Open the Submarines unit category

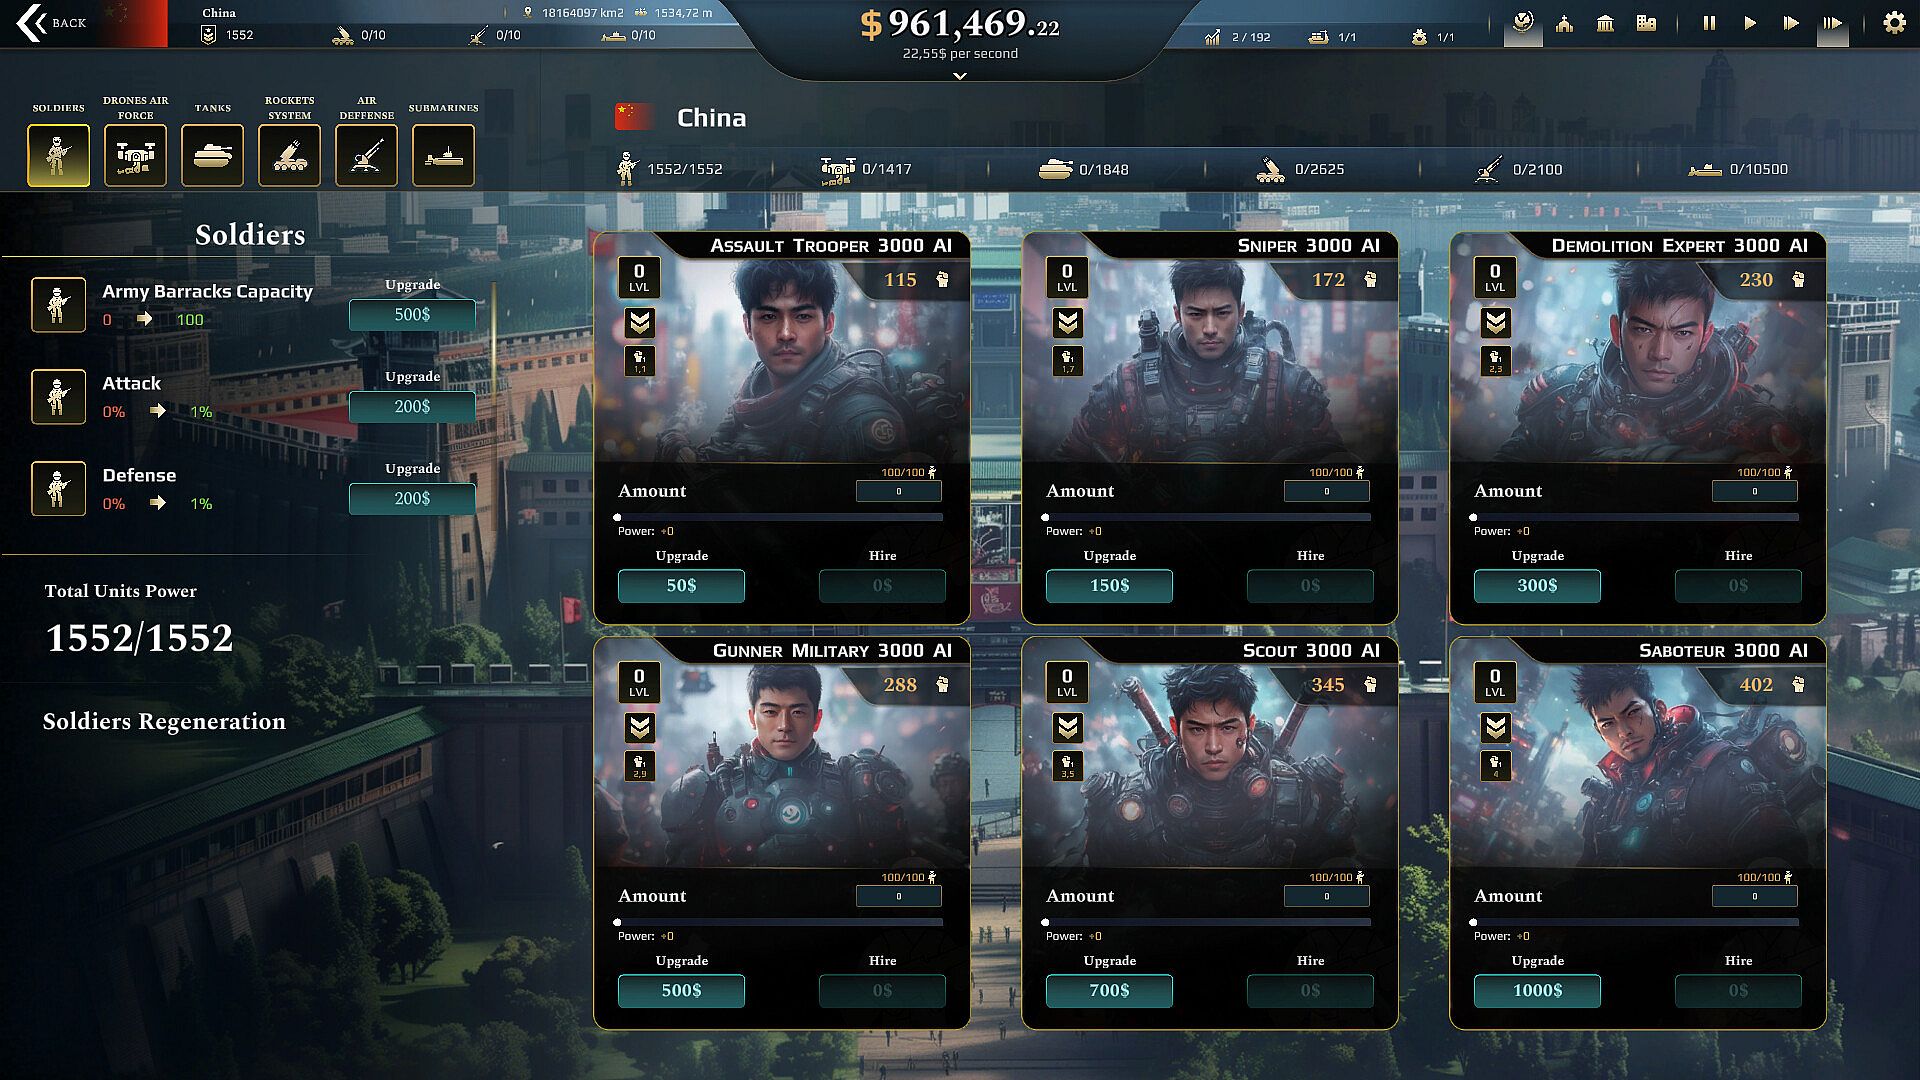pos(443,155)
